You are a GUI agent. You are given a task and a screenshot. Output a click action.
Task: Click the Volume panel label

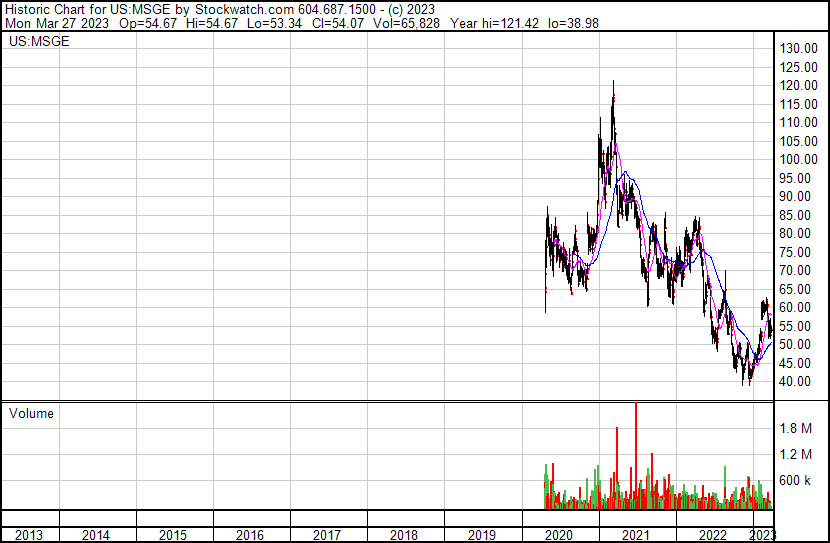(31, 413)
